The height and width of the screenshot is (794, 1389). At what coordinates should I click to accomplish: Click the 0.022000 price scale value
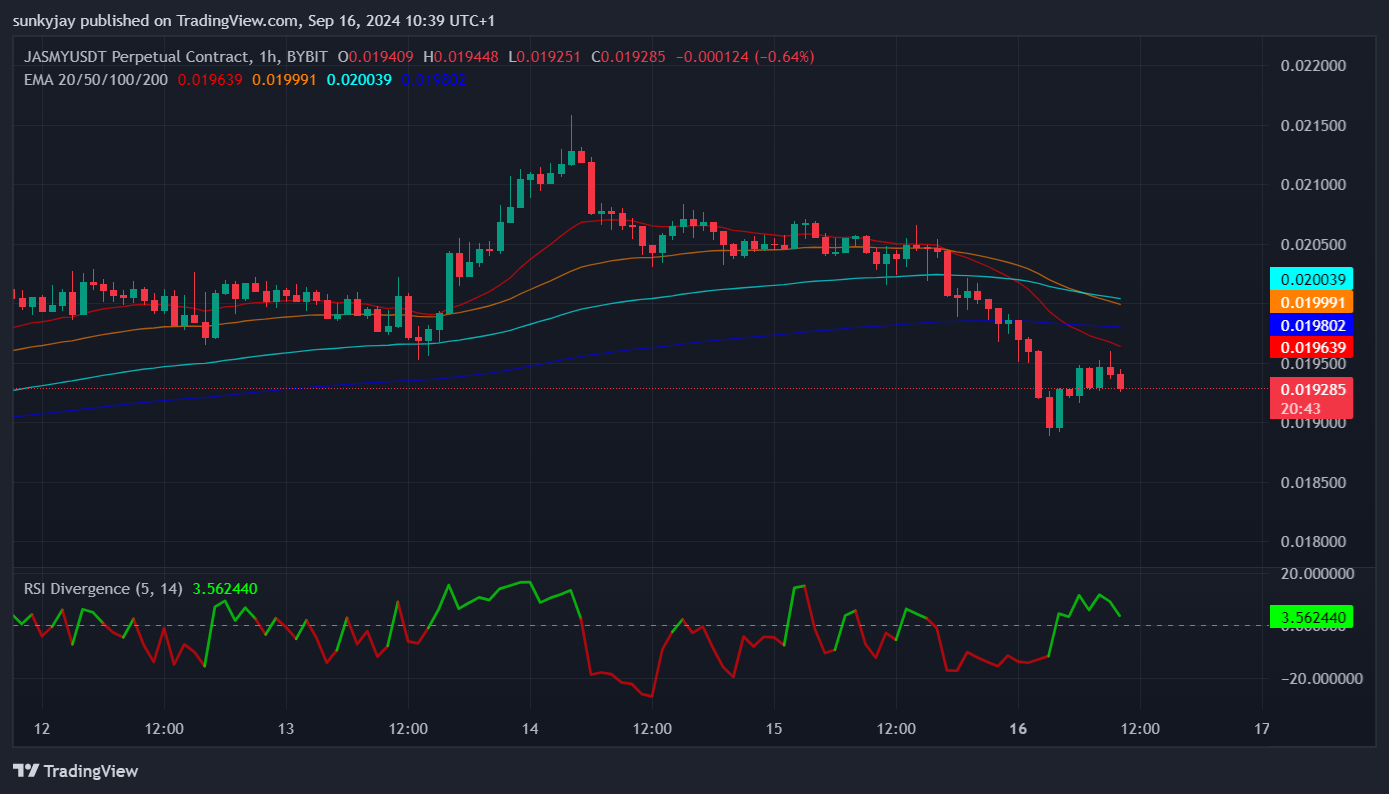[x=1314, y=66]
